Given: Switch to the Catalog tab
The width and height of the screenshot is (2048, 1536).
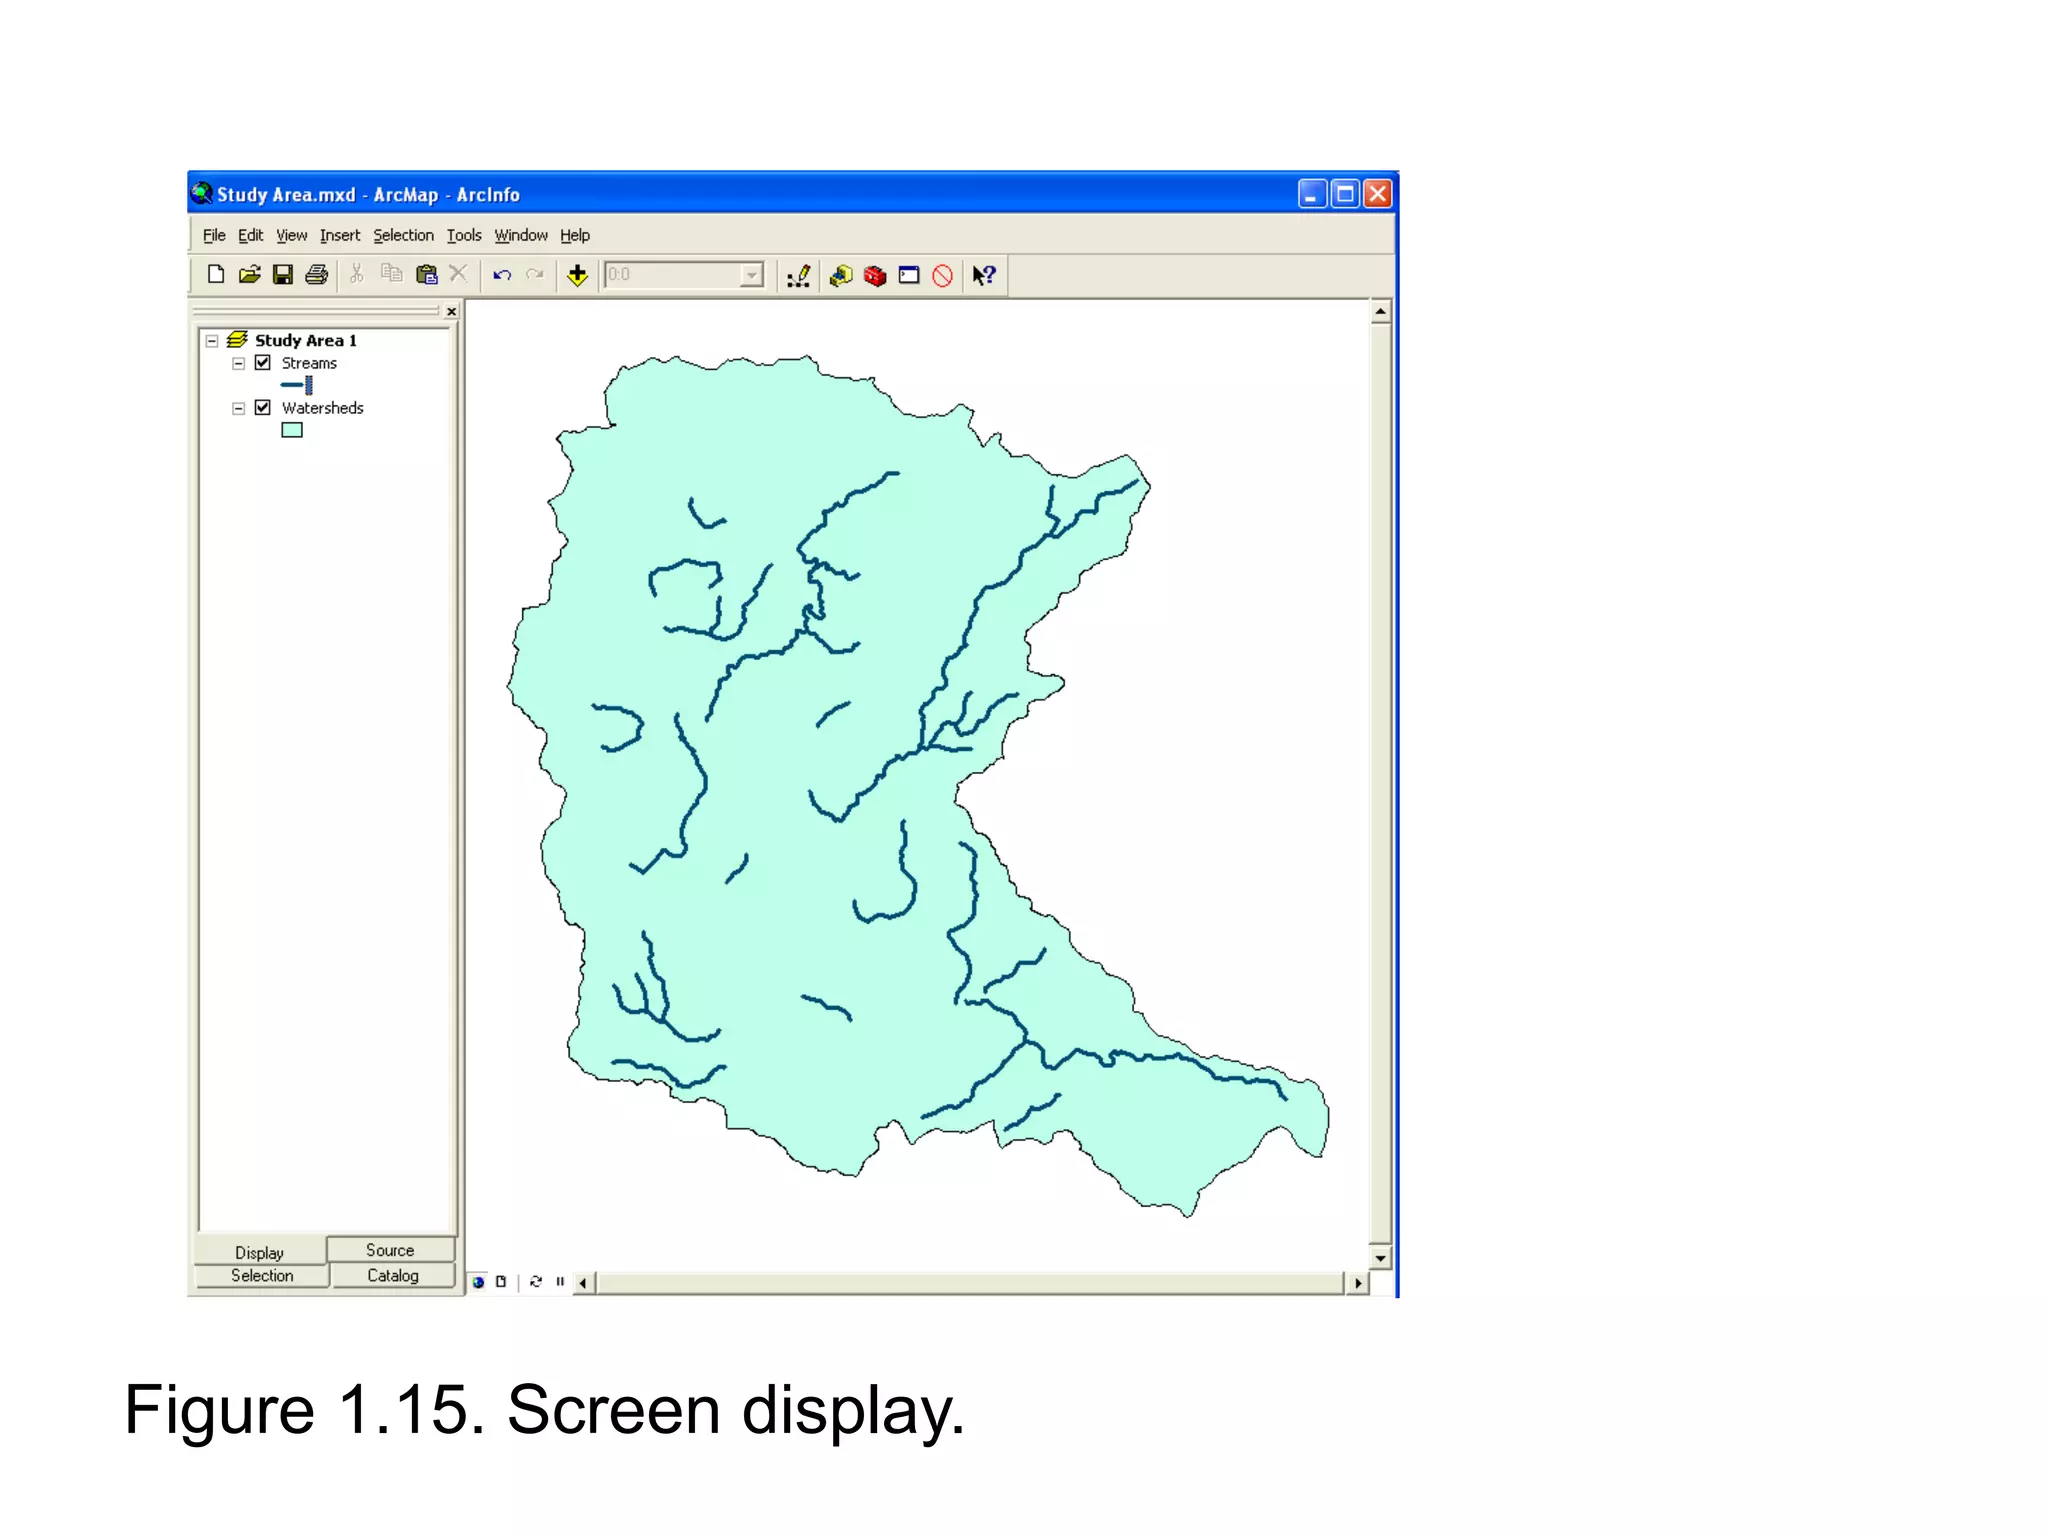Looking at the screenshot, I should (393, 1276).
